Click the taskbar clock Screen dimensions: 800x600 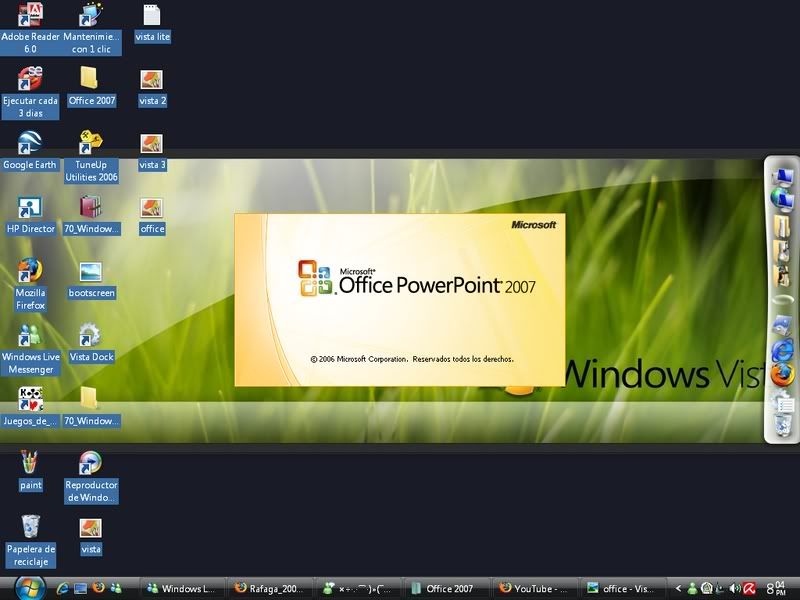point(776,589)
